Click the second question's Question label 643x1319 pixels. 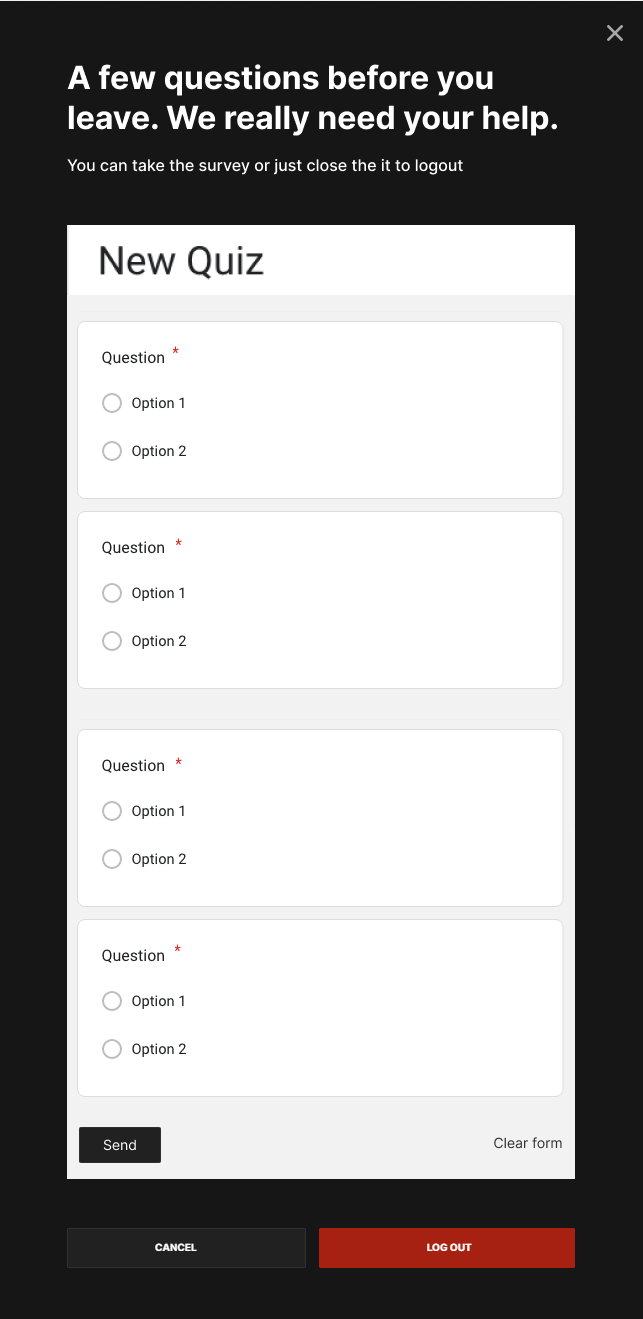click(x=133, y=547)
